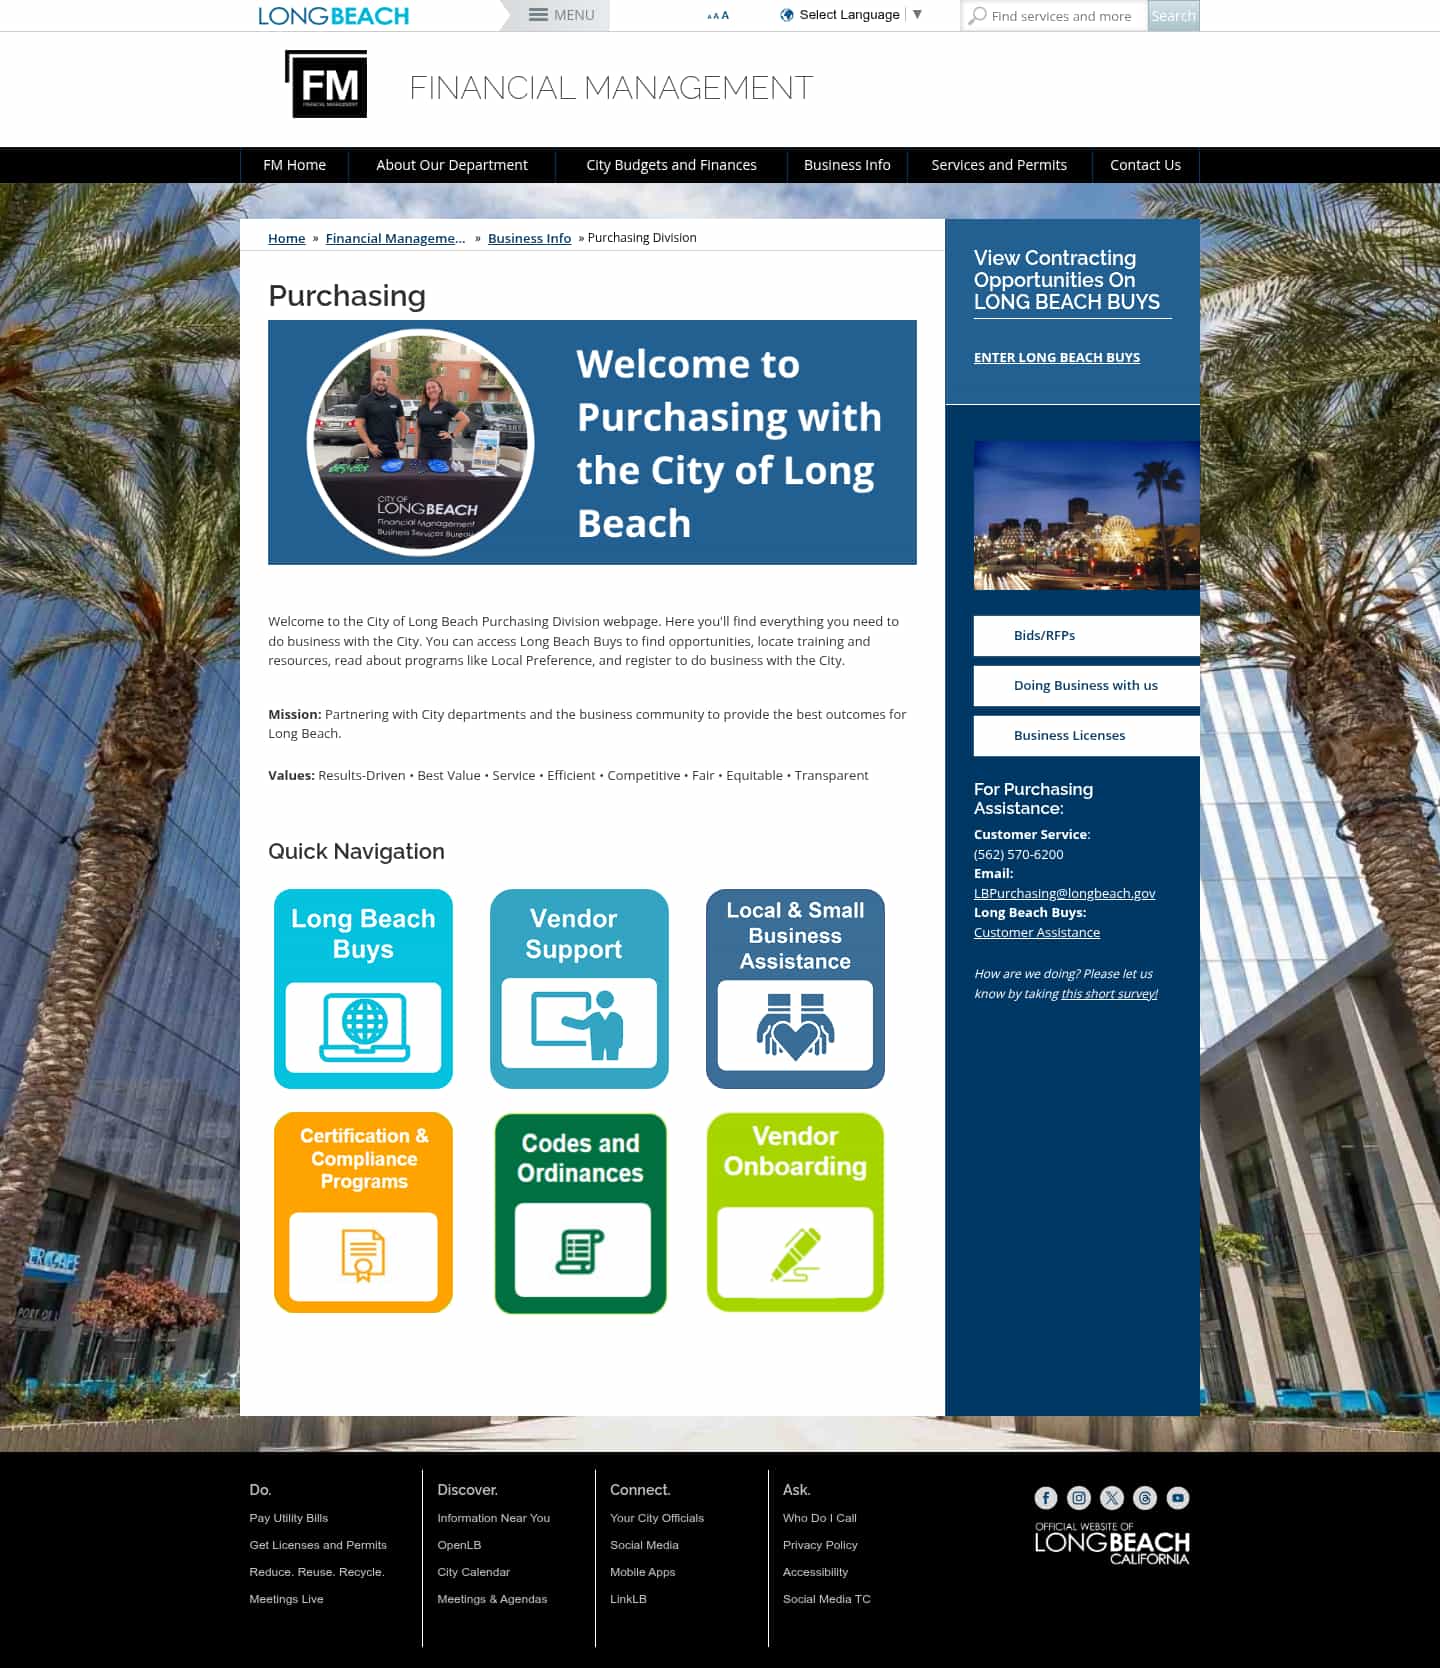Click ENTER LONG BEACH BUYS link

click(x=1057, y=357)
